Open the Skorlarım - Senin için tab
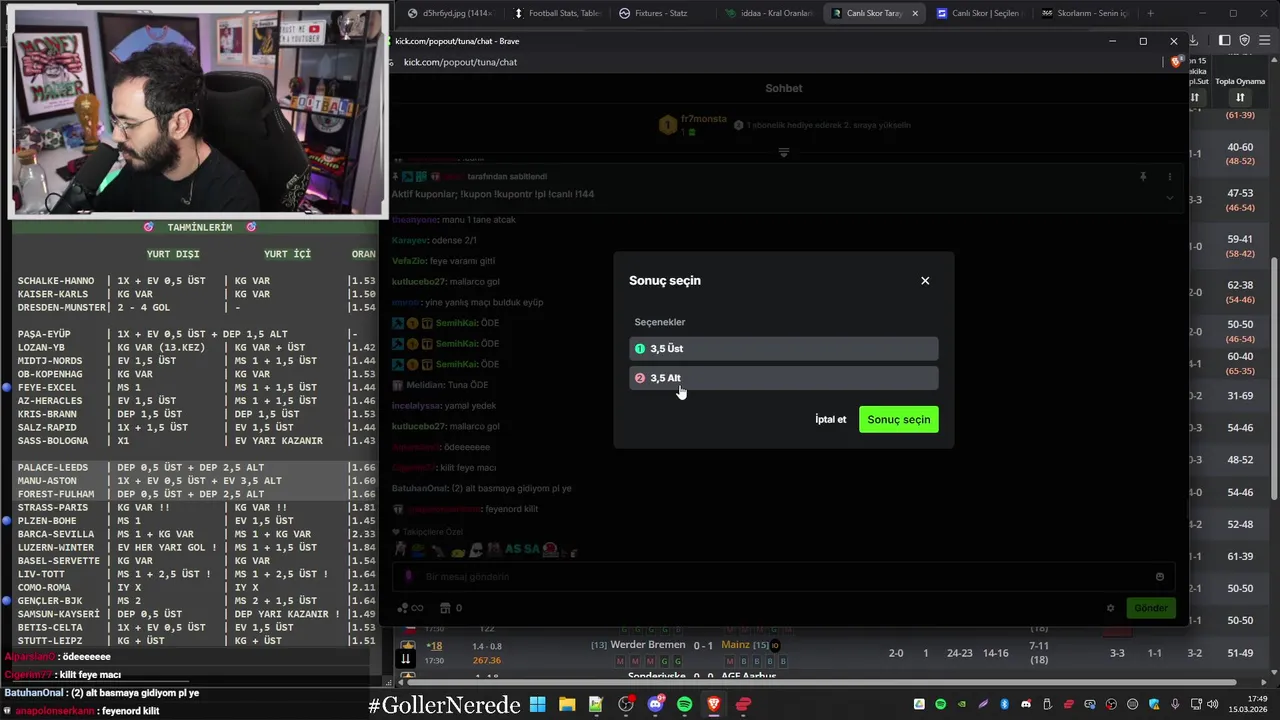Viewport: 1280px width, 720px height. (1084, 13)
